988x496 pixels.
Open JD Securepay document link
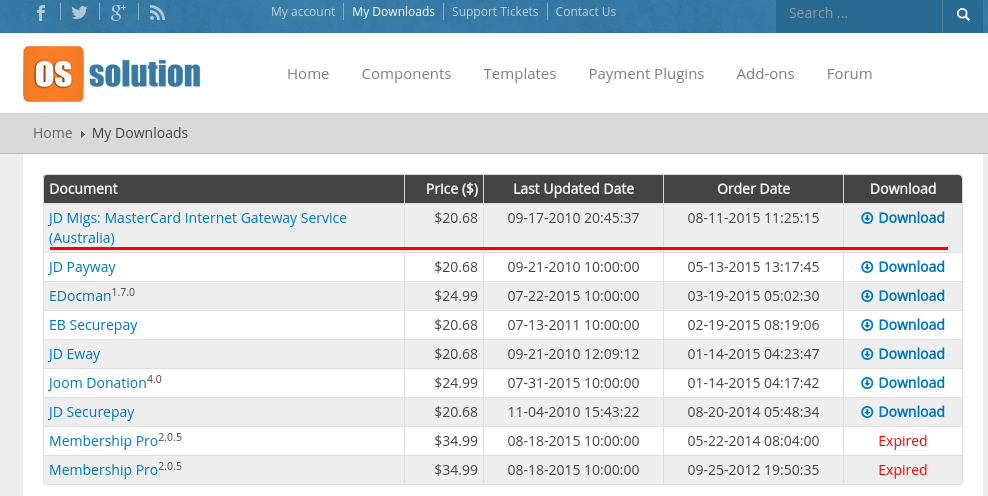(x=91, y=412)
